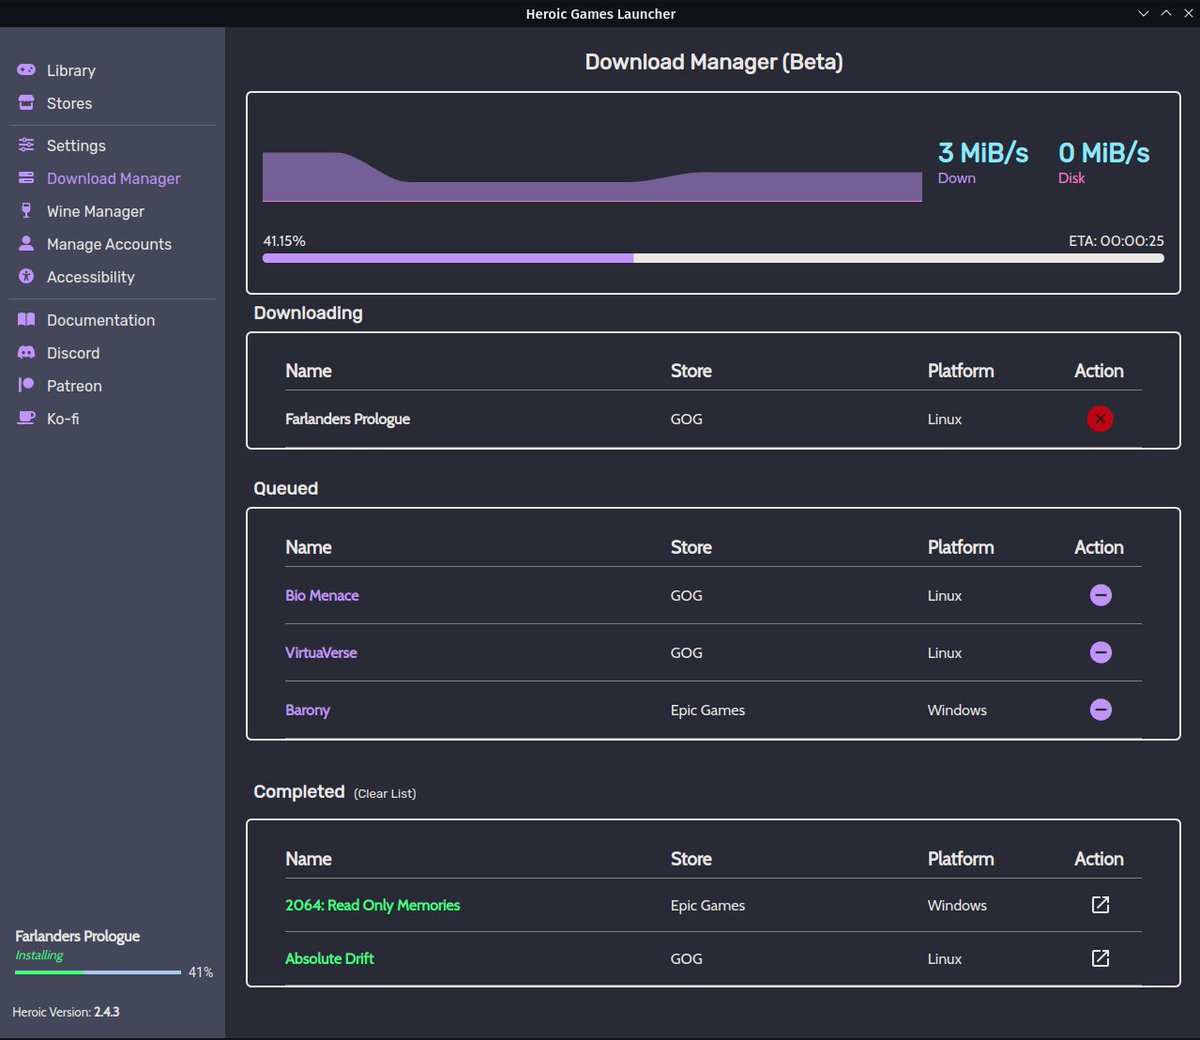
Task: Click the 3 MiB/s Down value
Action: coord(983,152)
